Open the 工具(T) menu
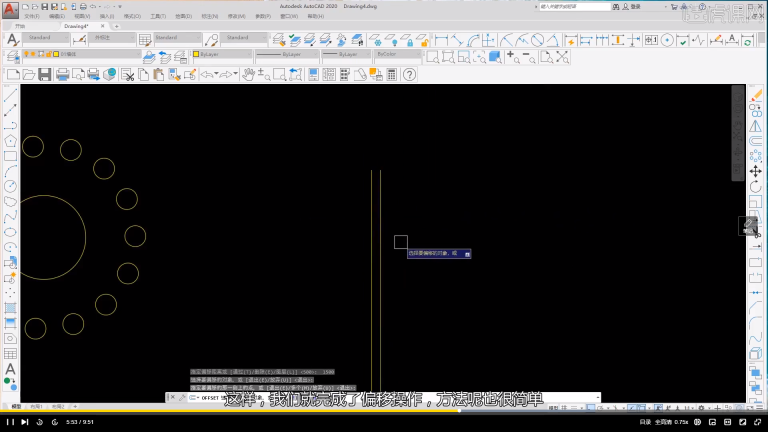768x432 pixels. [158, 16]
